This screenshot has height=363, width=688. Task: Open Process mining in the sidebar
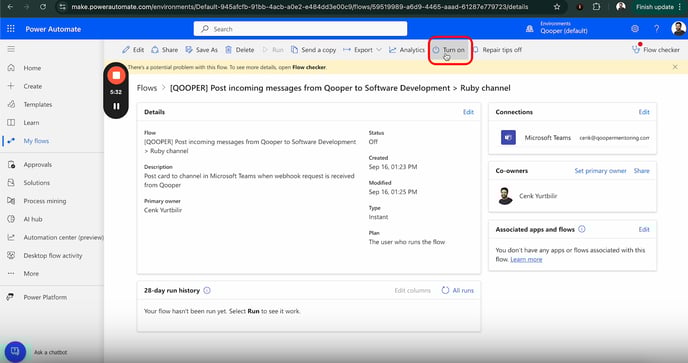click(x=45, y=201)
